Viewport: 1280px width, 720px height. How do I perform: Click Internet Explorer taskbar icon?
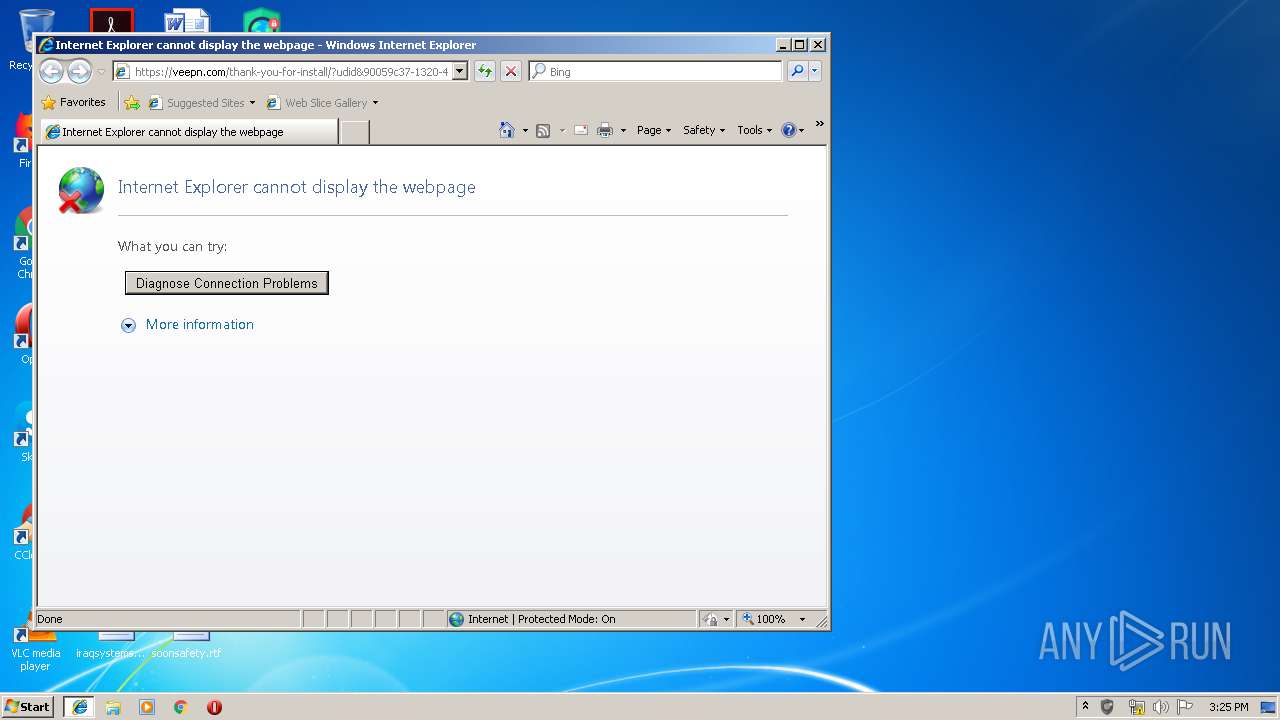(x=80, y=706)
